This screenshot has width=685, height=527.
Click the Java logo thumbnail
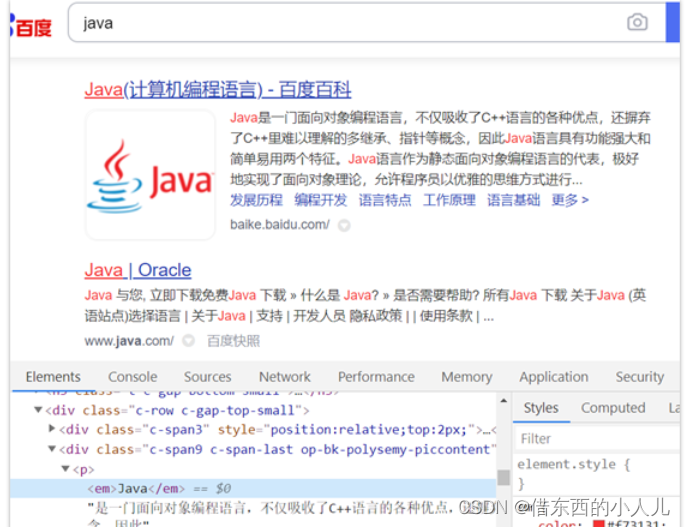click(x=150, y=175)
